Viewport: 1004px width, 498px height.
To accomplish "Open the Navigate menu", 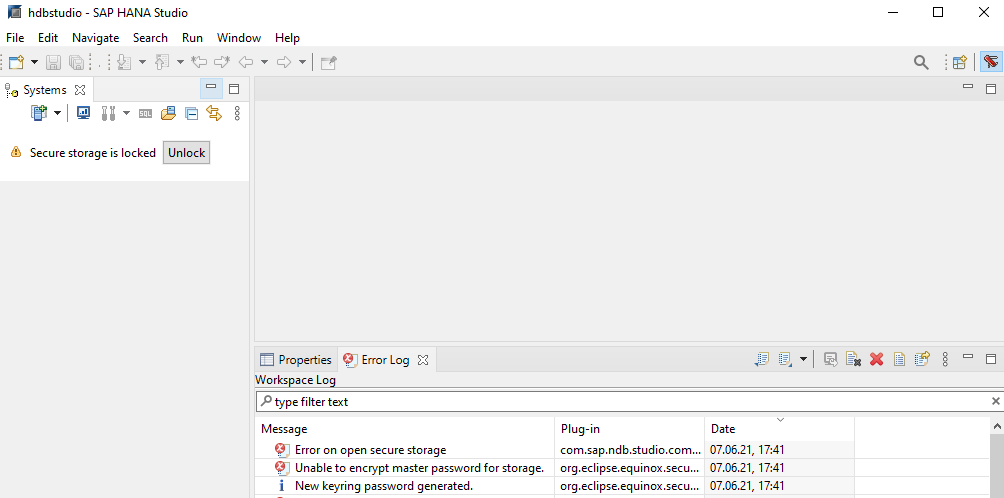I will click(x=95, y=38).
